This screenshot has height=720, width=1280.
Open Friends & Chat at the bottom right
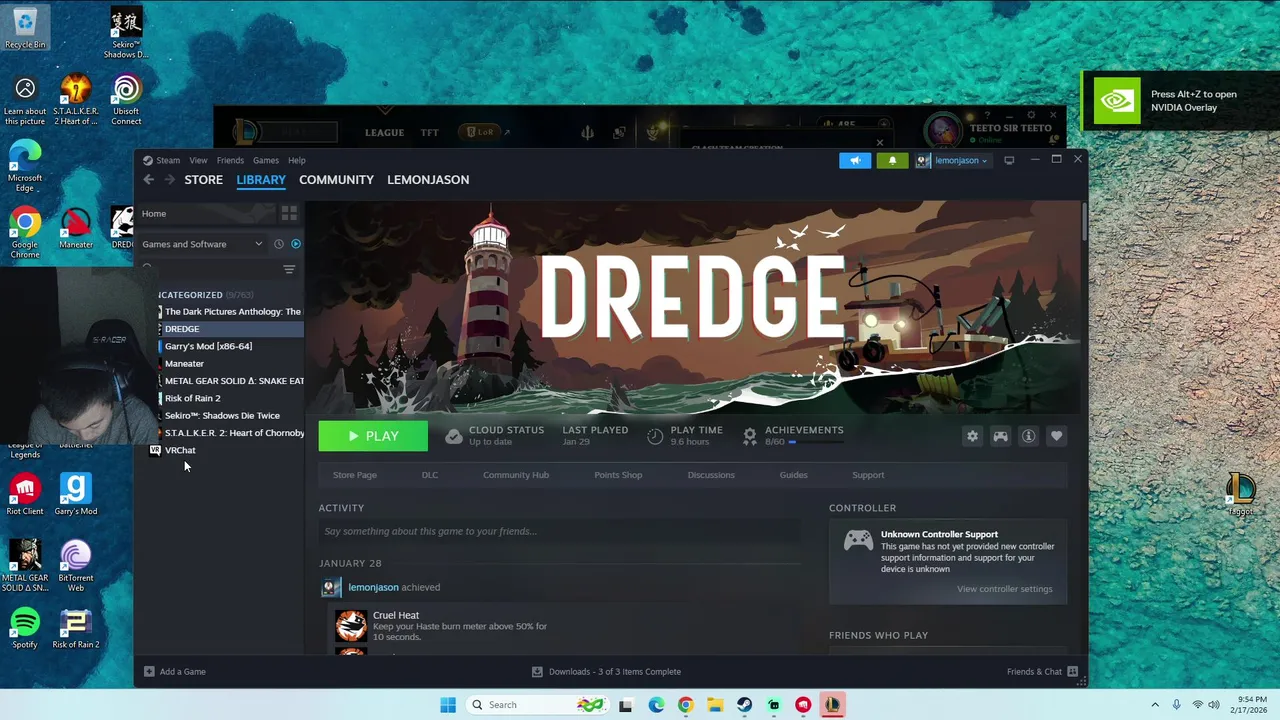click(1042, 672)
